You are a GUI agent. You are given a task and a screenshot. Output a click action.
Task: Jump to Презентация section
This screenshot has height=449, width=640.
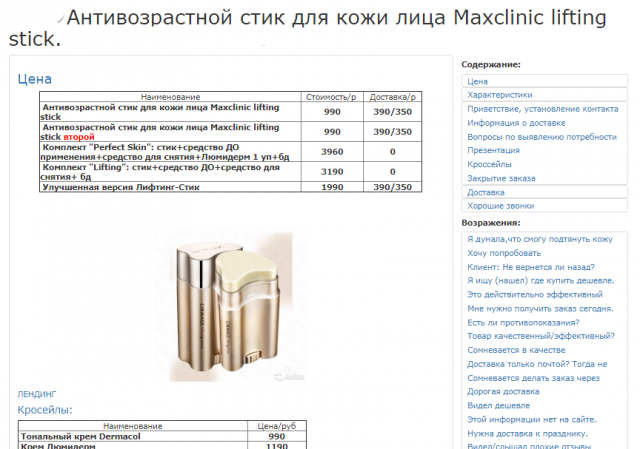pos(493,150)
